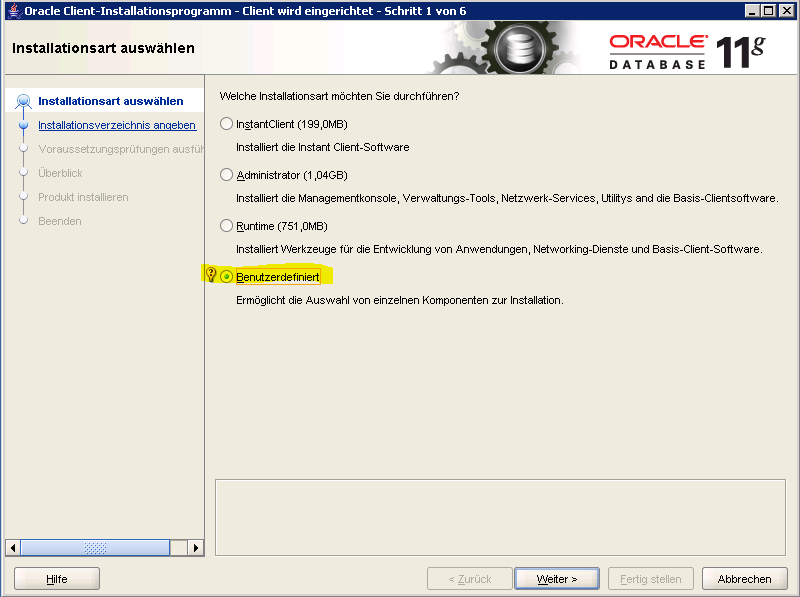Click the empty message text area

pos(500,517)
